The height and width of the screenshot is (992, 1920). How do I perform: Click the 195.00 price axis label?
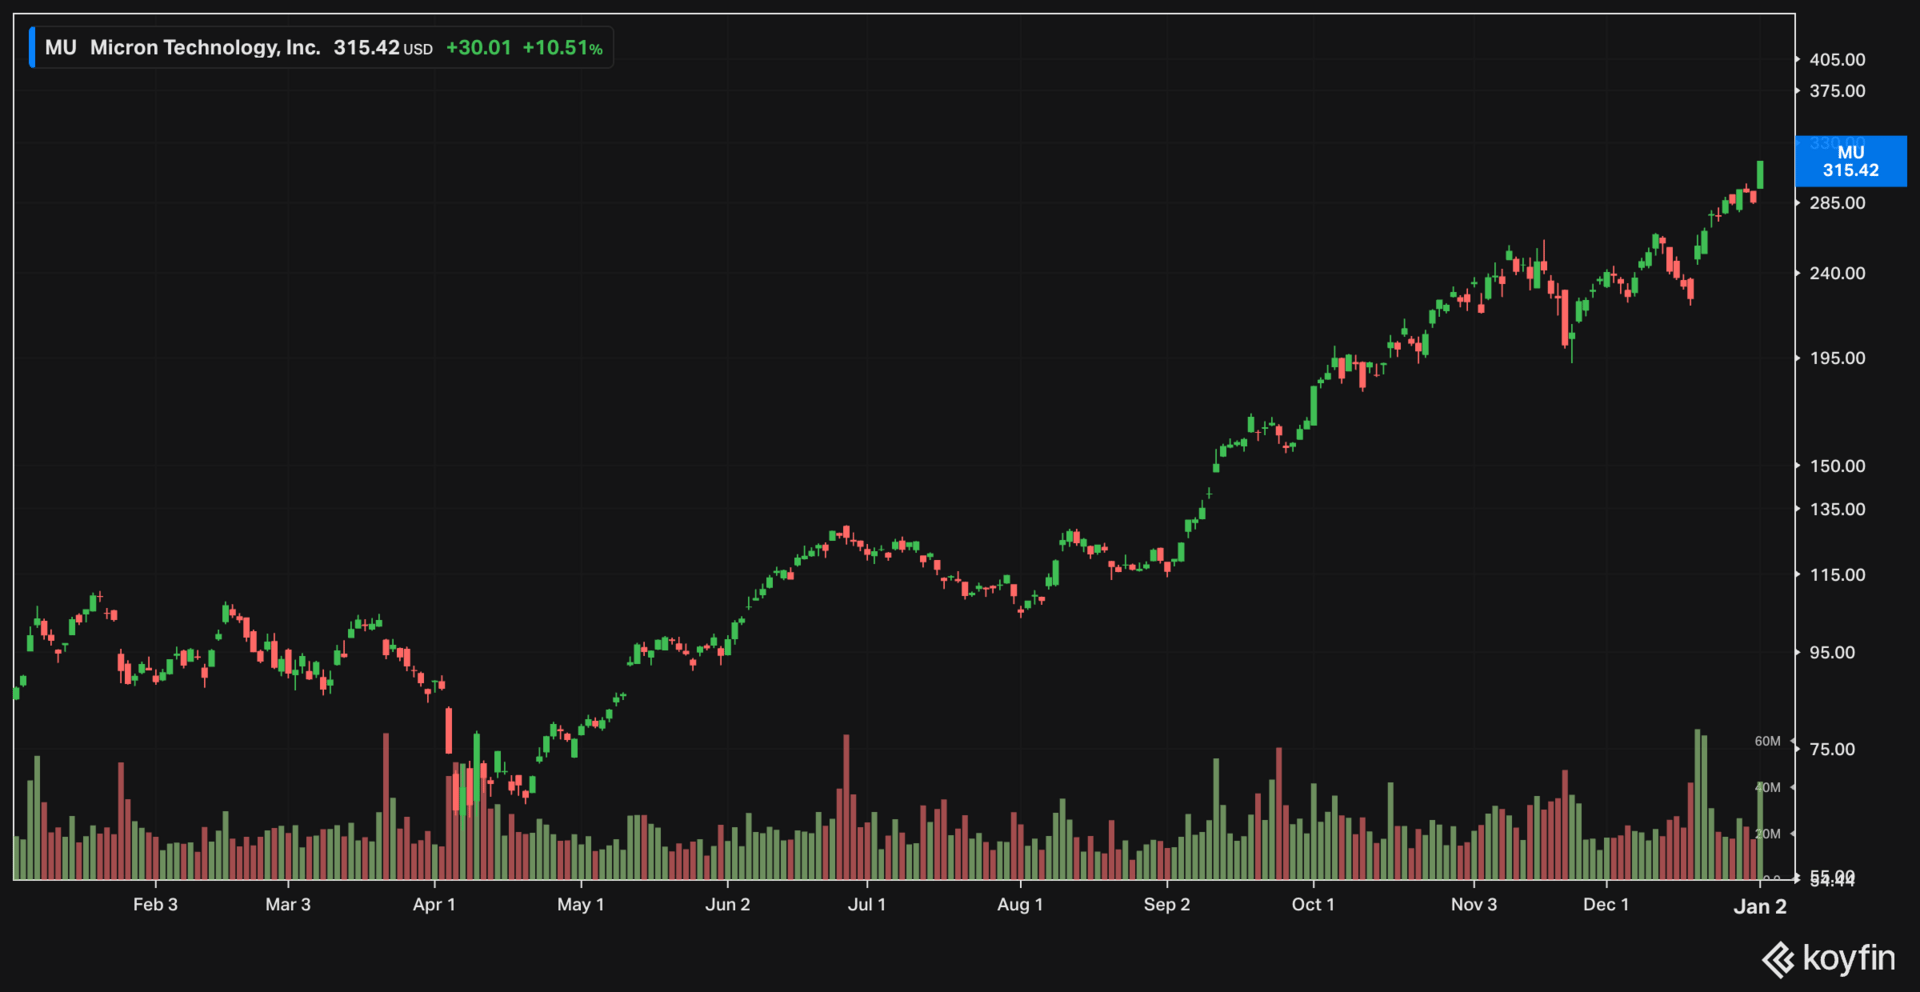pyautogui.click(x=1837, y=357)
